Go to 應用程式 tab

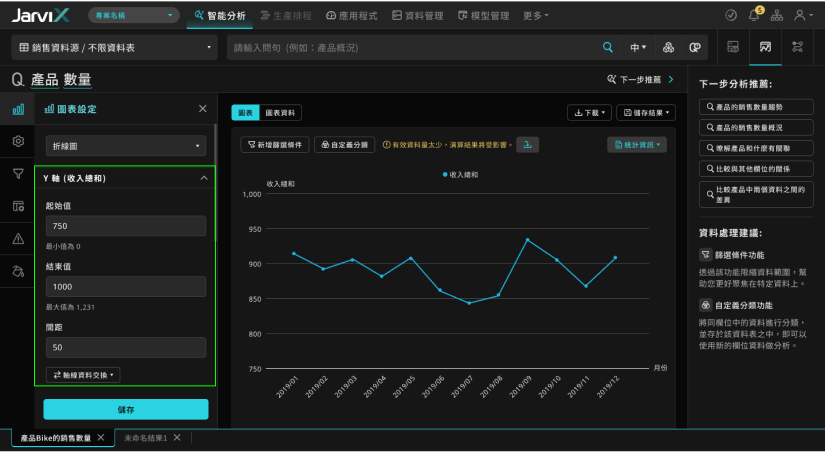coord(351,16)
